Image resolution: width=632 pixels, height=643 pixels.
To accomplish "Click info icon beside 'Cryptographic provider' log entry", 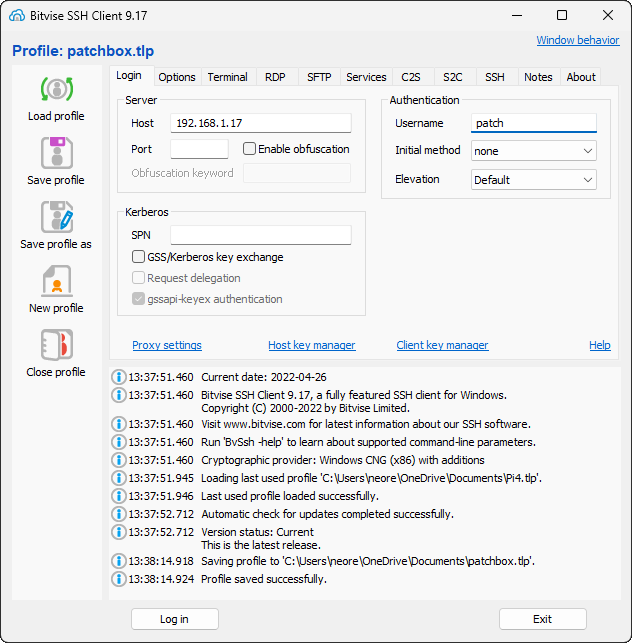I will (x=119, y=460).
